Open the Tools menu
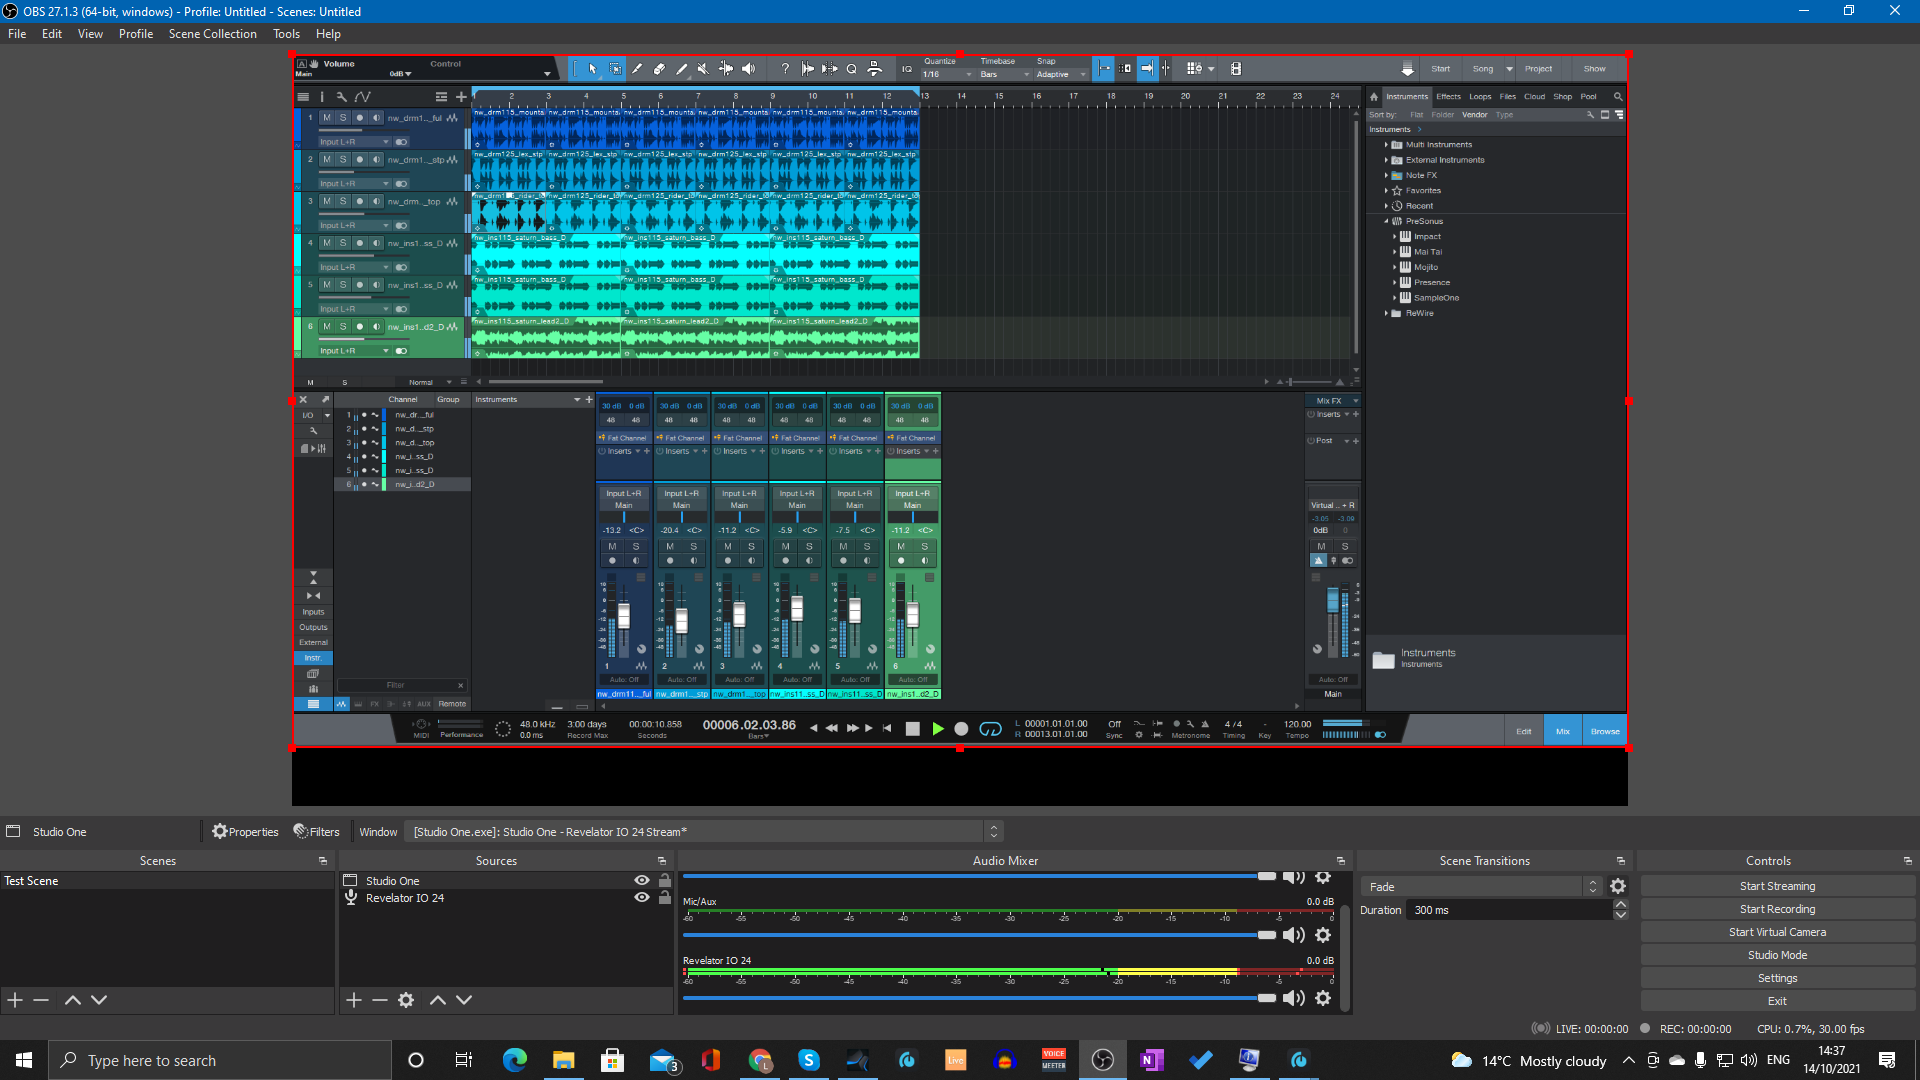This screenshot has height=1080, width=1920. pyautogui.click(x=286, y=34)
